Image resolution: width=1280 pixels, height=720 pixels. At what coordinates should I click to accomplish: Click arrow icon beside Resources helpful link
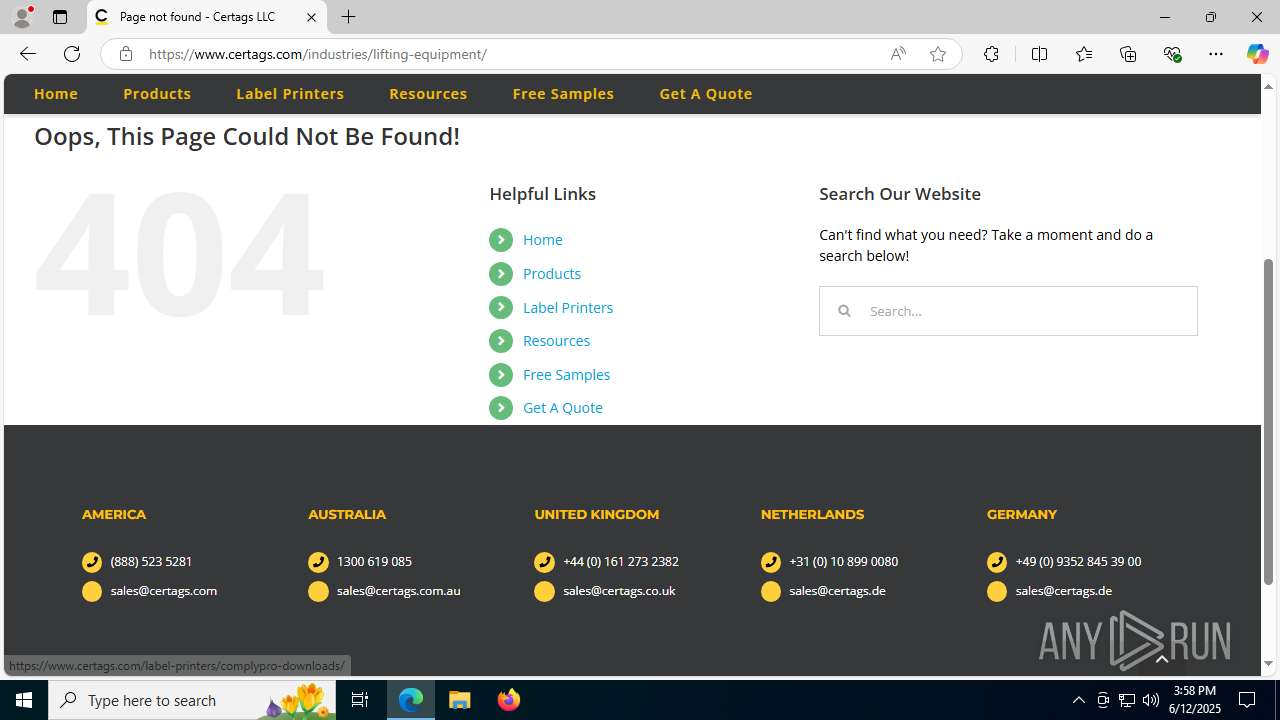(x=501, y=341)
